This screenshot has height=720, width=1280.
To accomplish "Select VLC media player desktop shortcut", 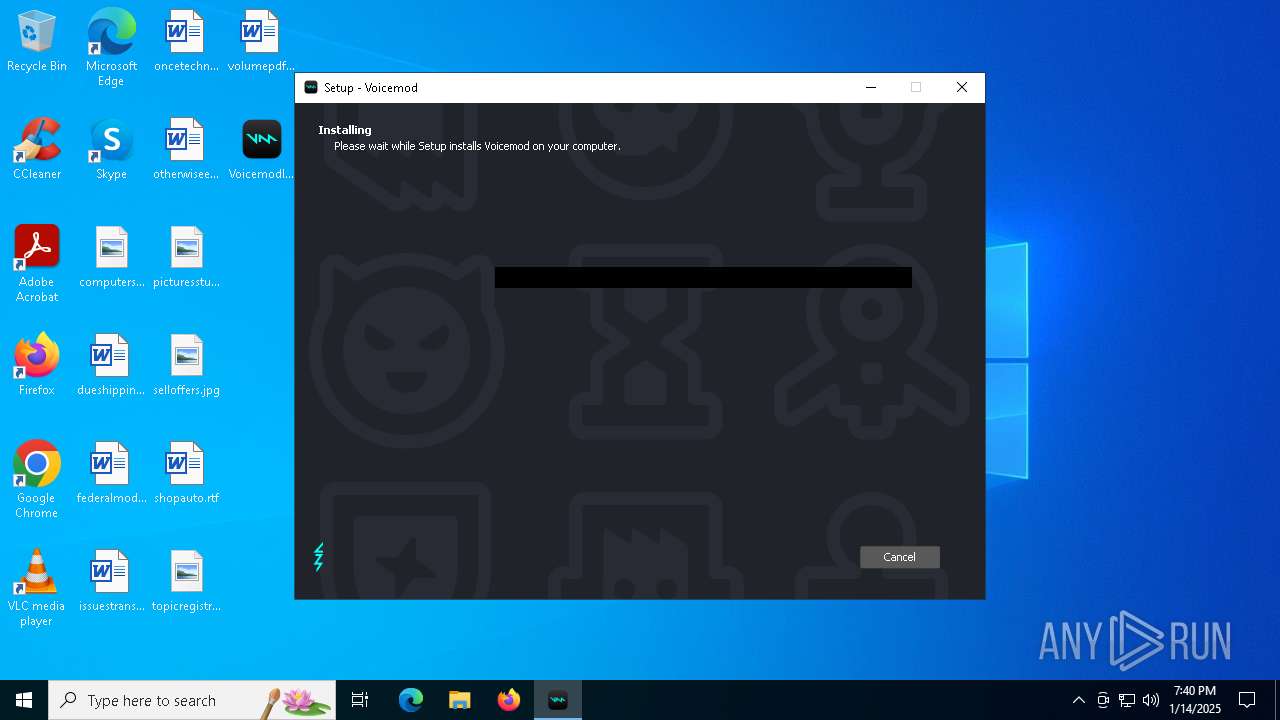I will coord(37,588).
